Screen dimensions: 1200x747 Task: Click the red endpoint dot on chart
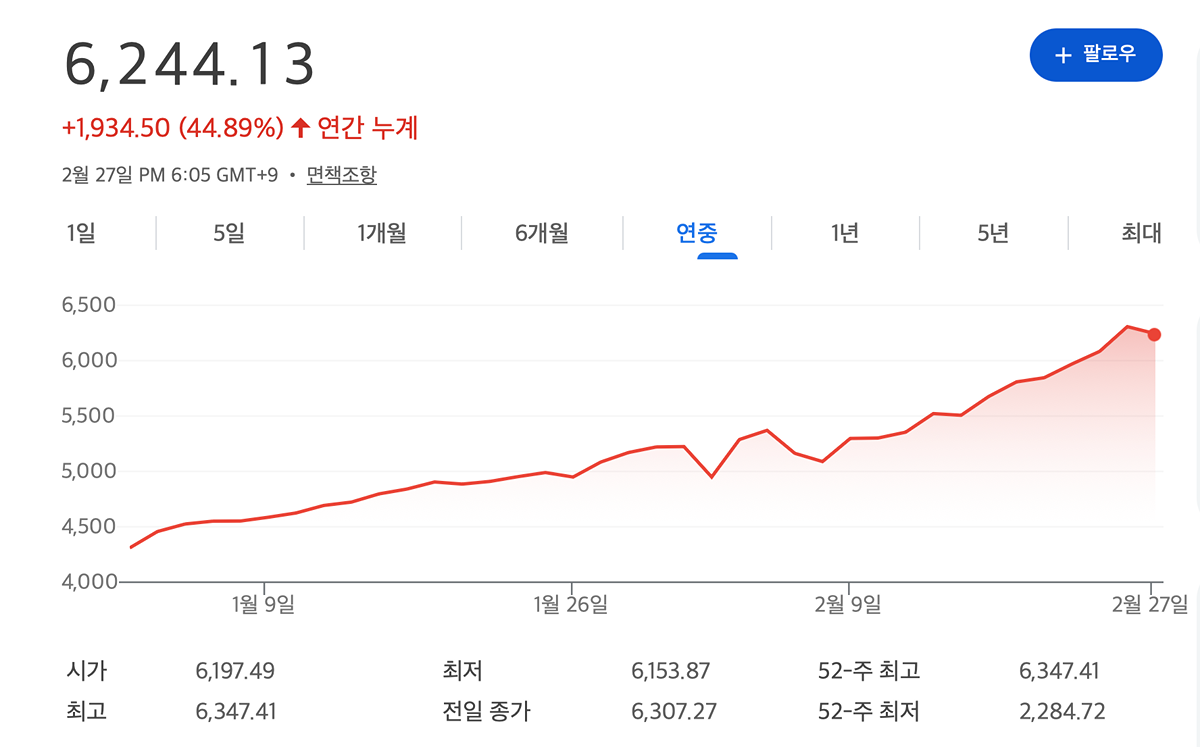(x=1154, y=335)
